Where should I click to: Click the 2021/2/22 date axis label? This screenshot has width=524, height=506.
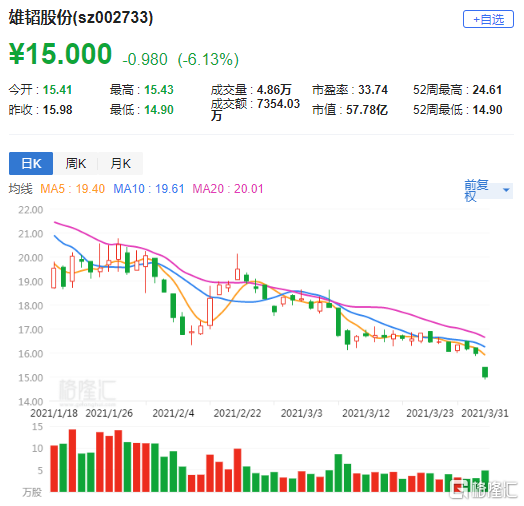(x=237, y=413)
